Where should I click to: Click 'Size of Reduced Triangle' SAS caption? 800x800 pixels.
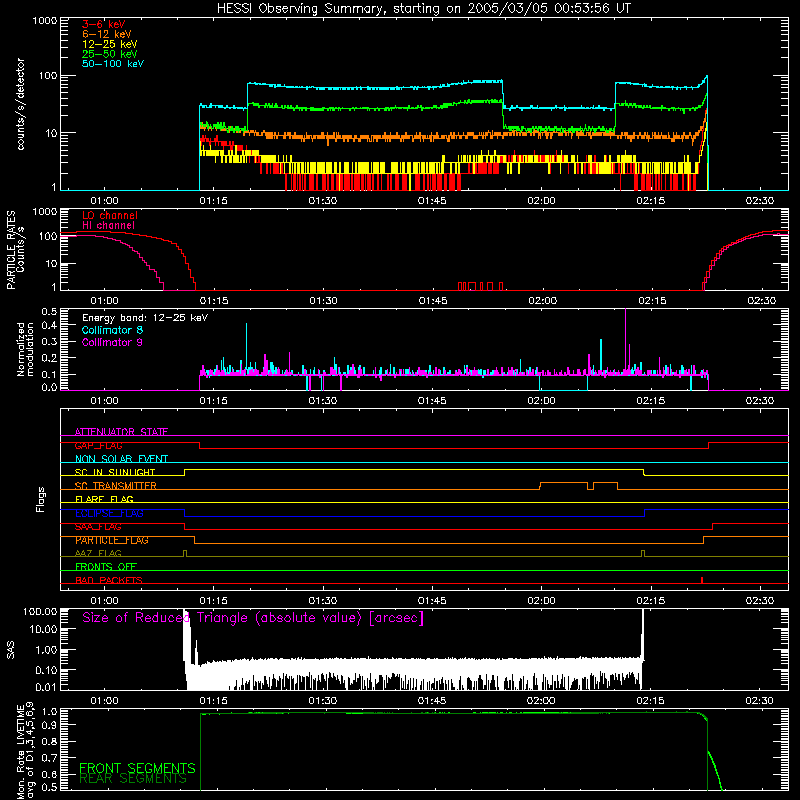[x=253, y=618]
